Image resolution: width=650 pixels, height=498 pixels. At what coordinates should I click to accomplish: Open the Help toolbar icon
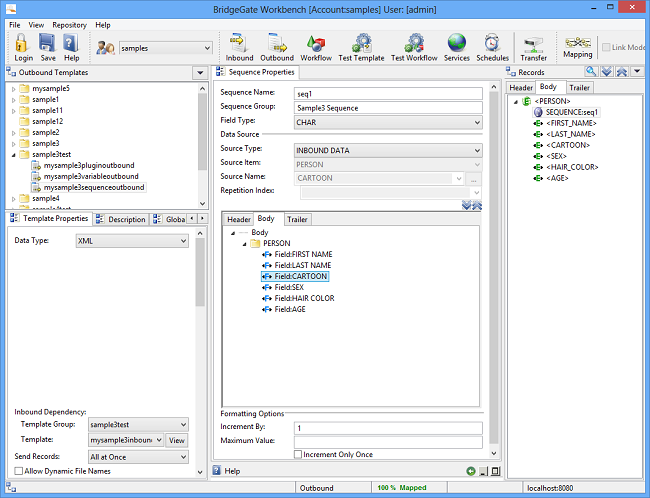[x=71, y=43]
